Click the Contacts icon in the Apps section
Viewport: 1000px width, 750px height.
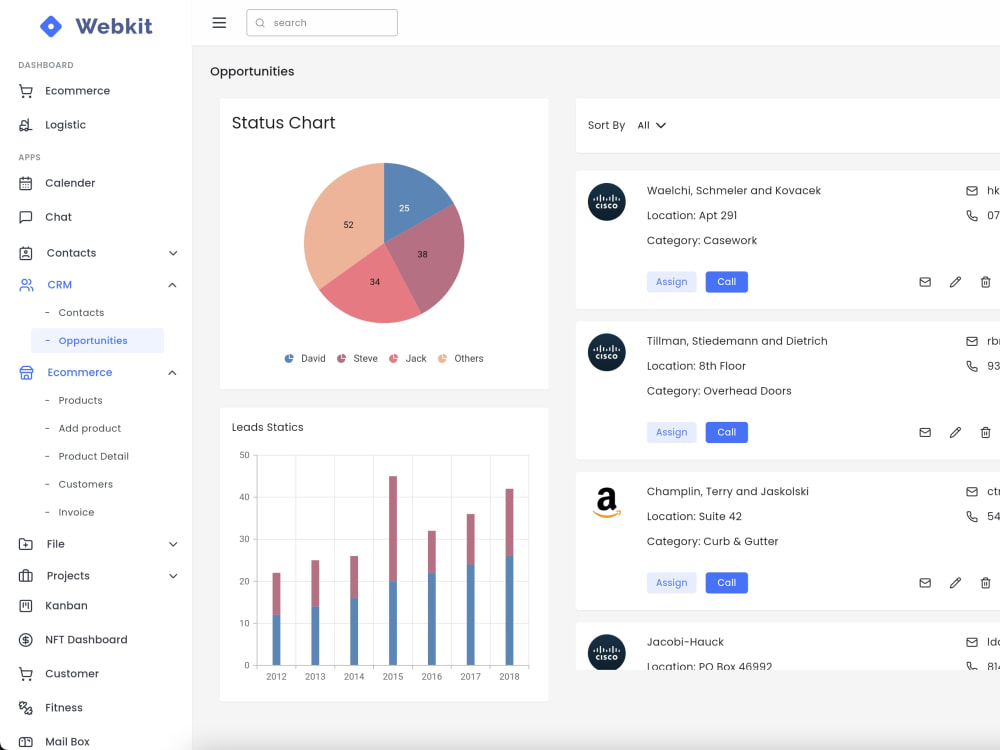pos(26,253)
